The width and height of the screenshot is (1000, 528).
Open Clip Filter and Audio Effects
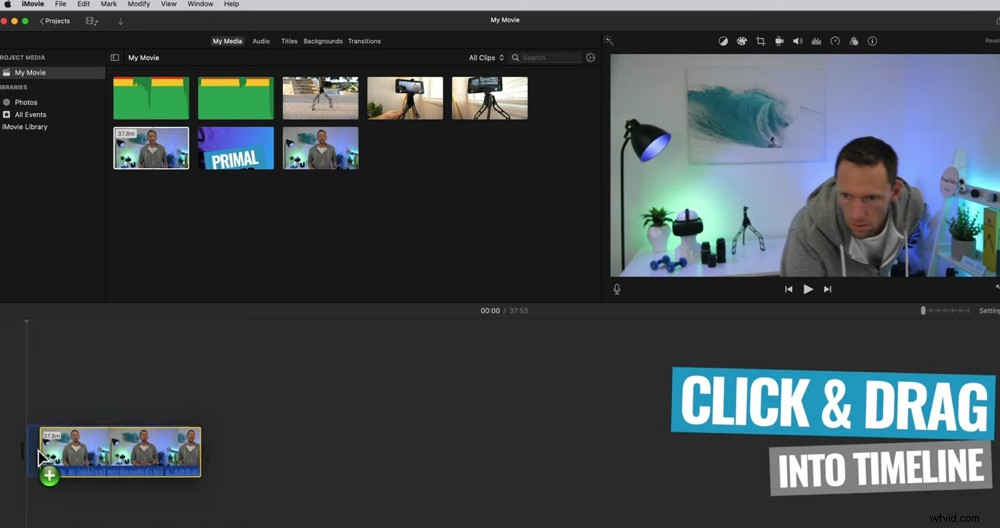(x=853, y=41)
